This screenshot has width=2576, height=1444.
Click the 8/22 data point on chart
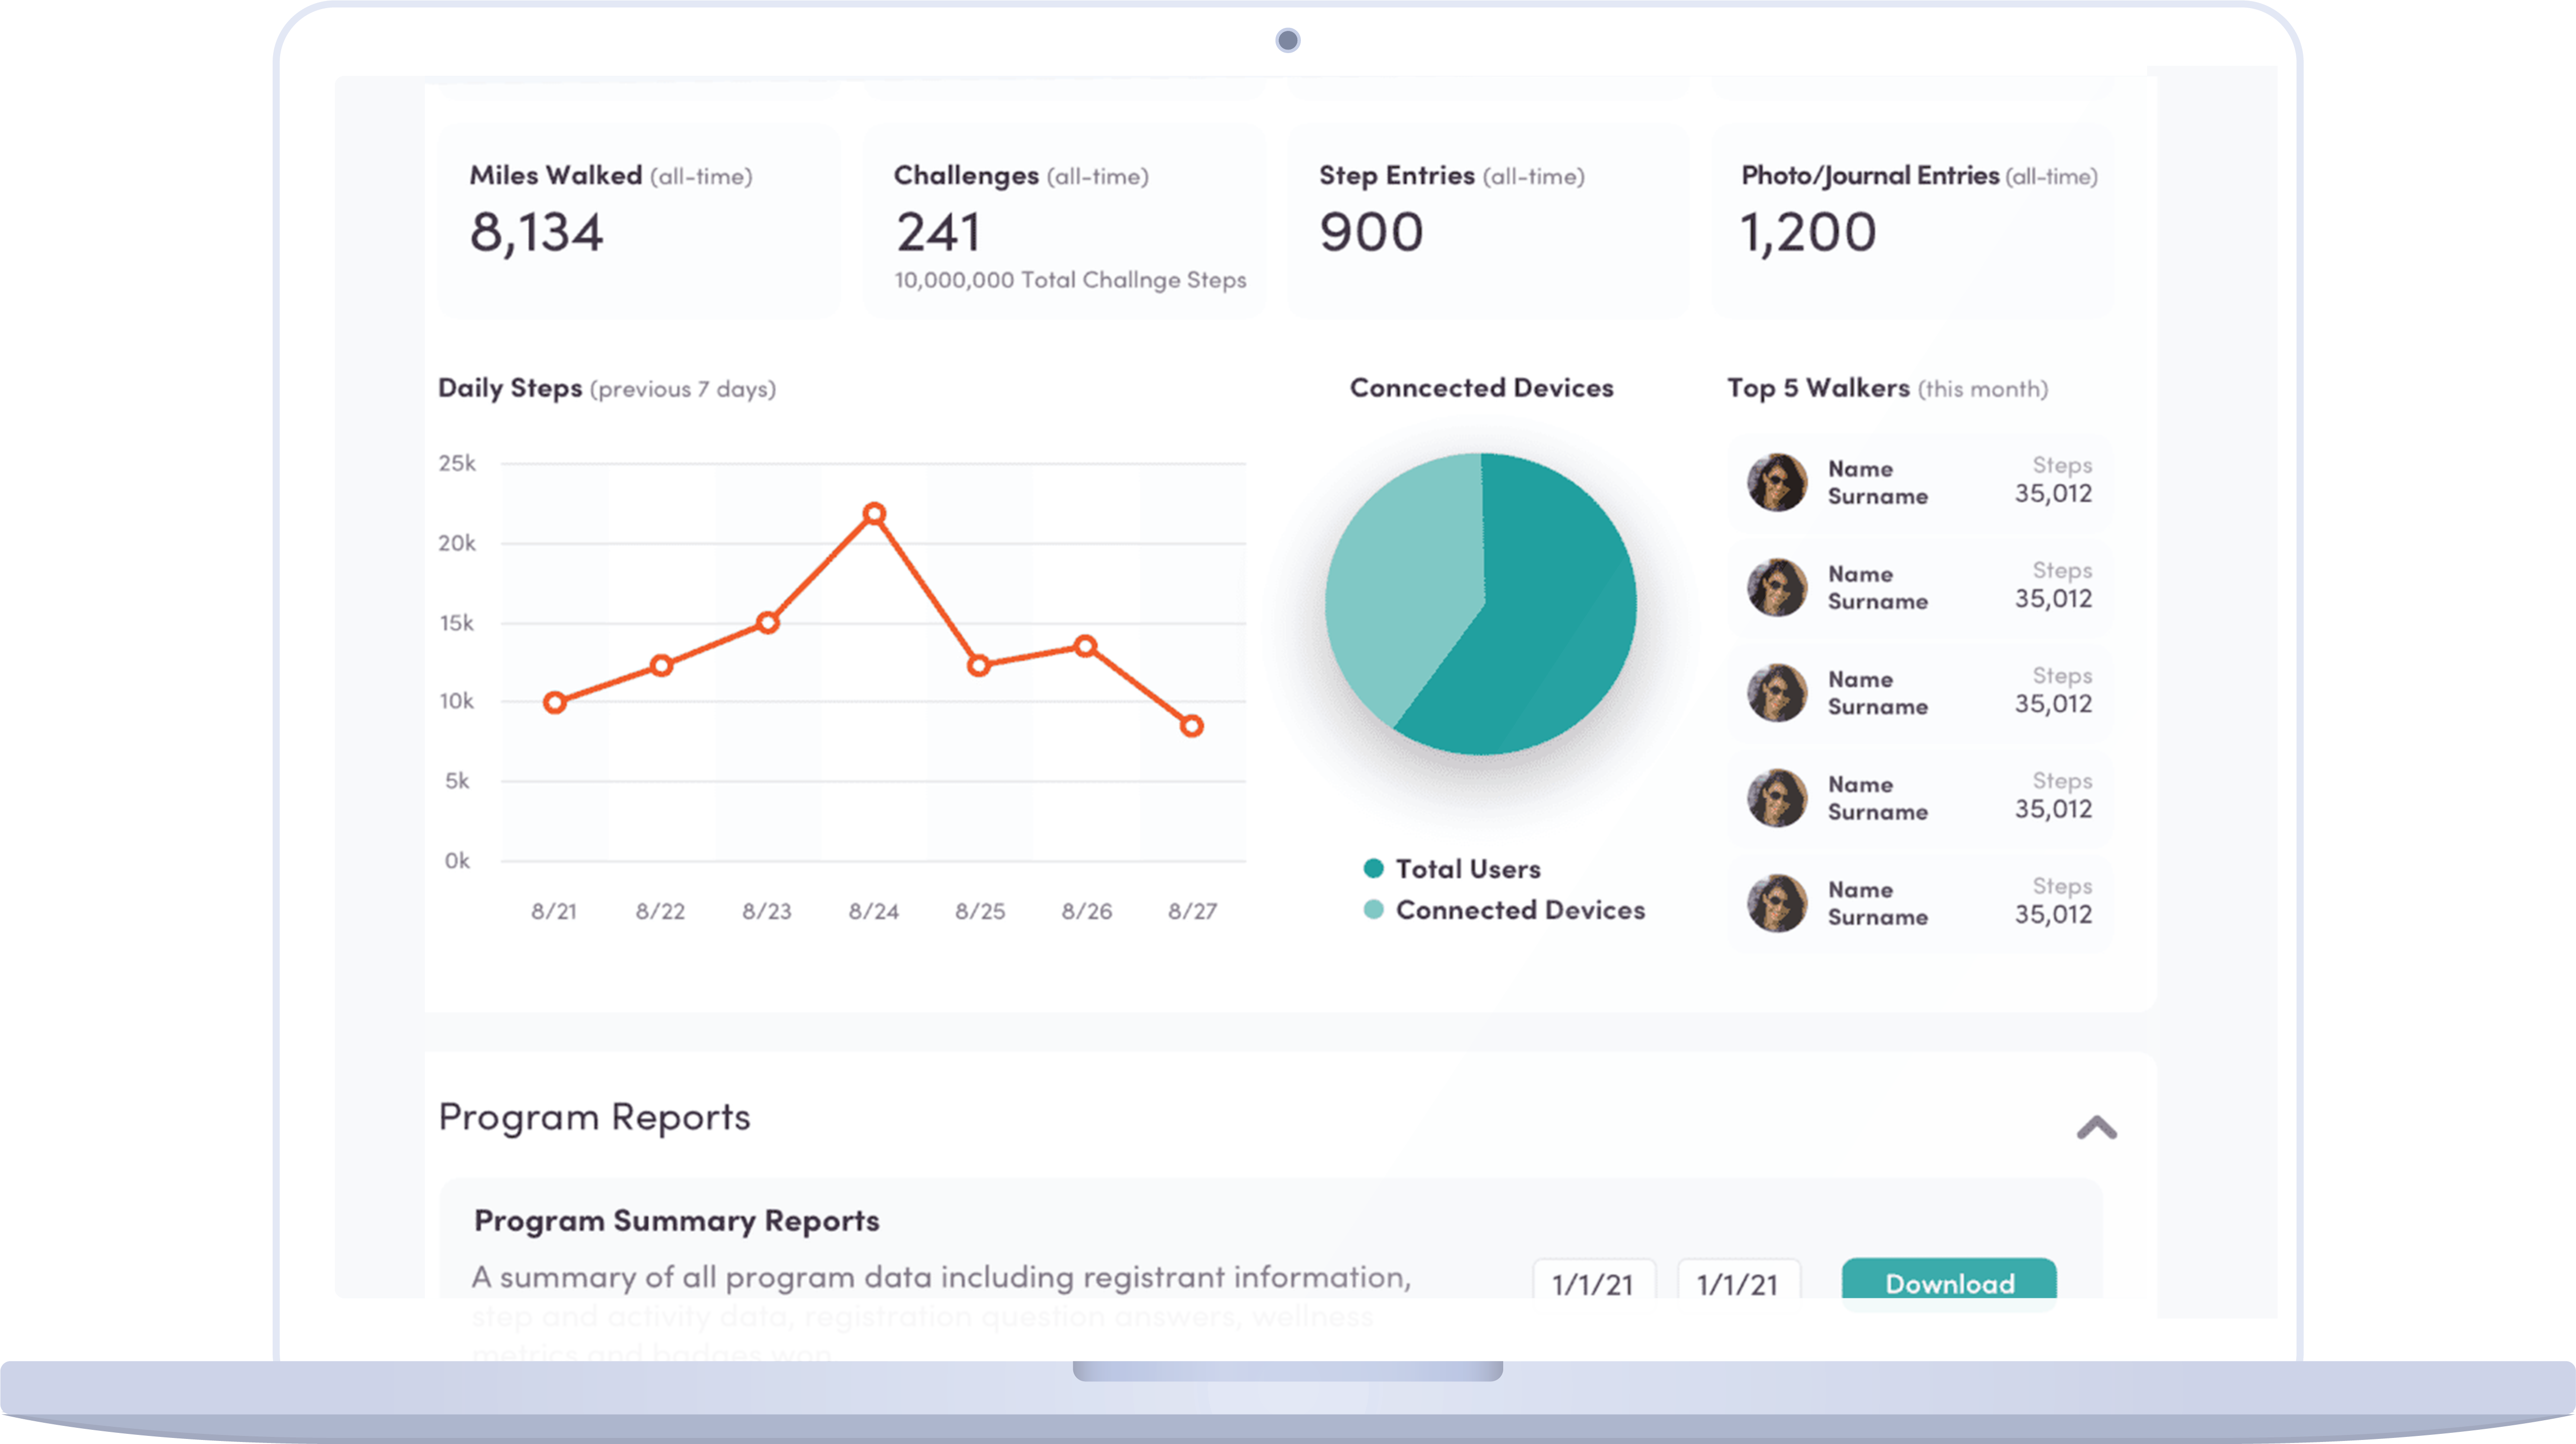(661, 665)
